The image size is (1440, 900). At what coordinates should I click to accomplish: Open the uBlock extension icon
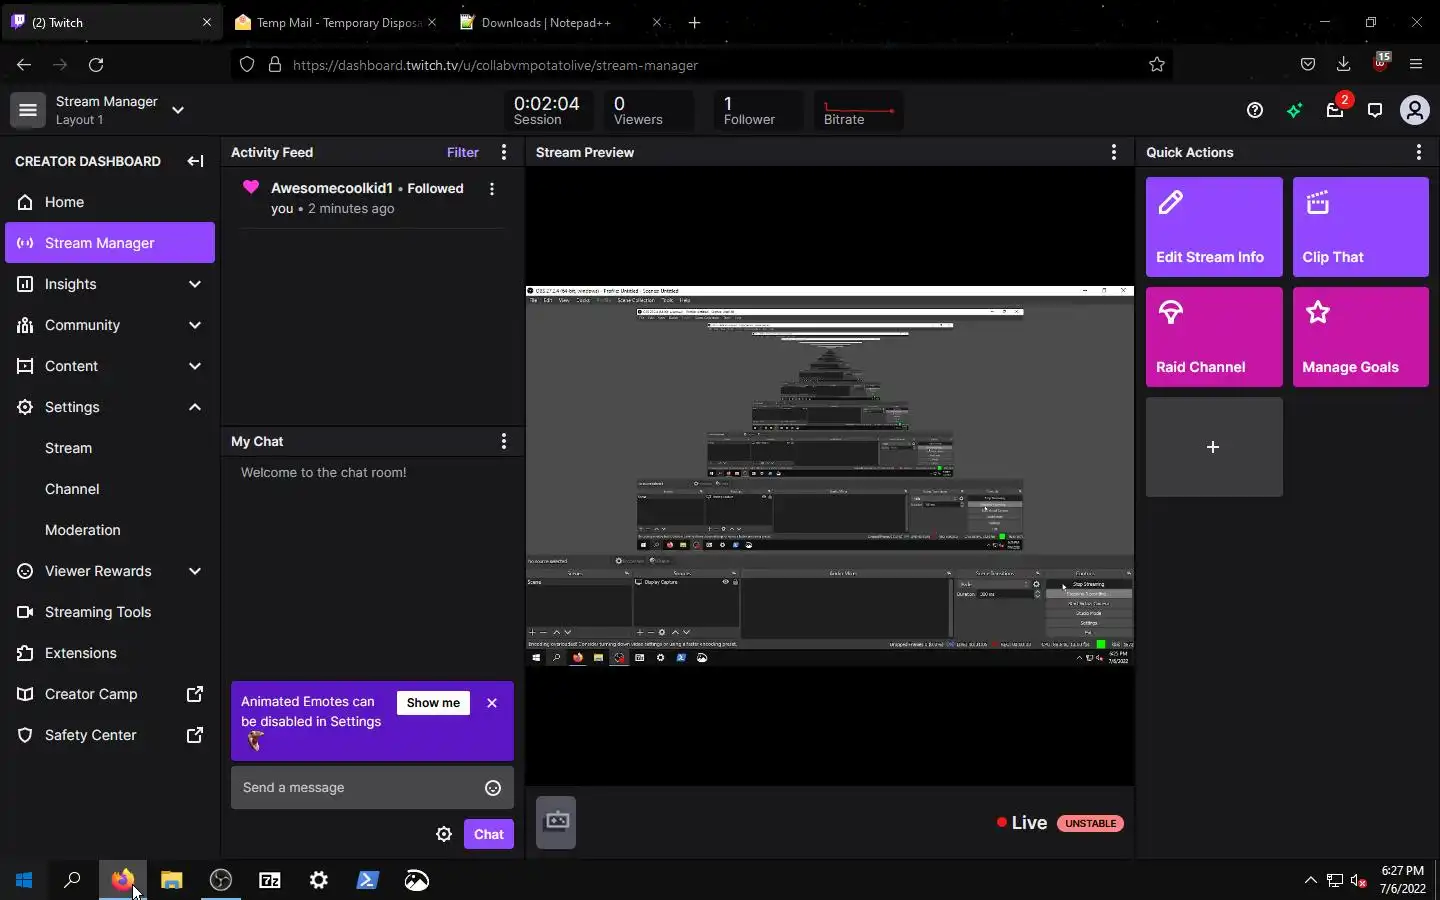pyautogui.click(x=1381, y=63)
